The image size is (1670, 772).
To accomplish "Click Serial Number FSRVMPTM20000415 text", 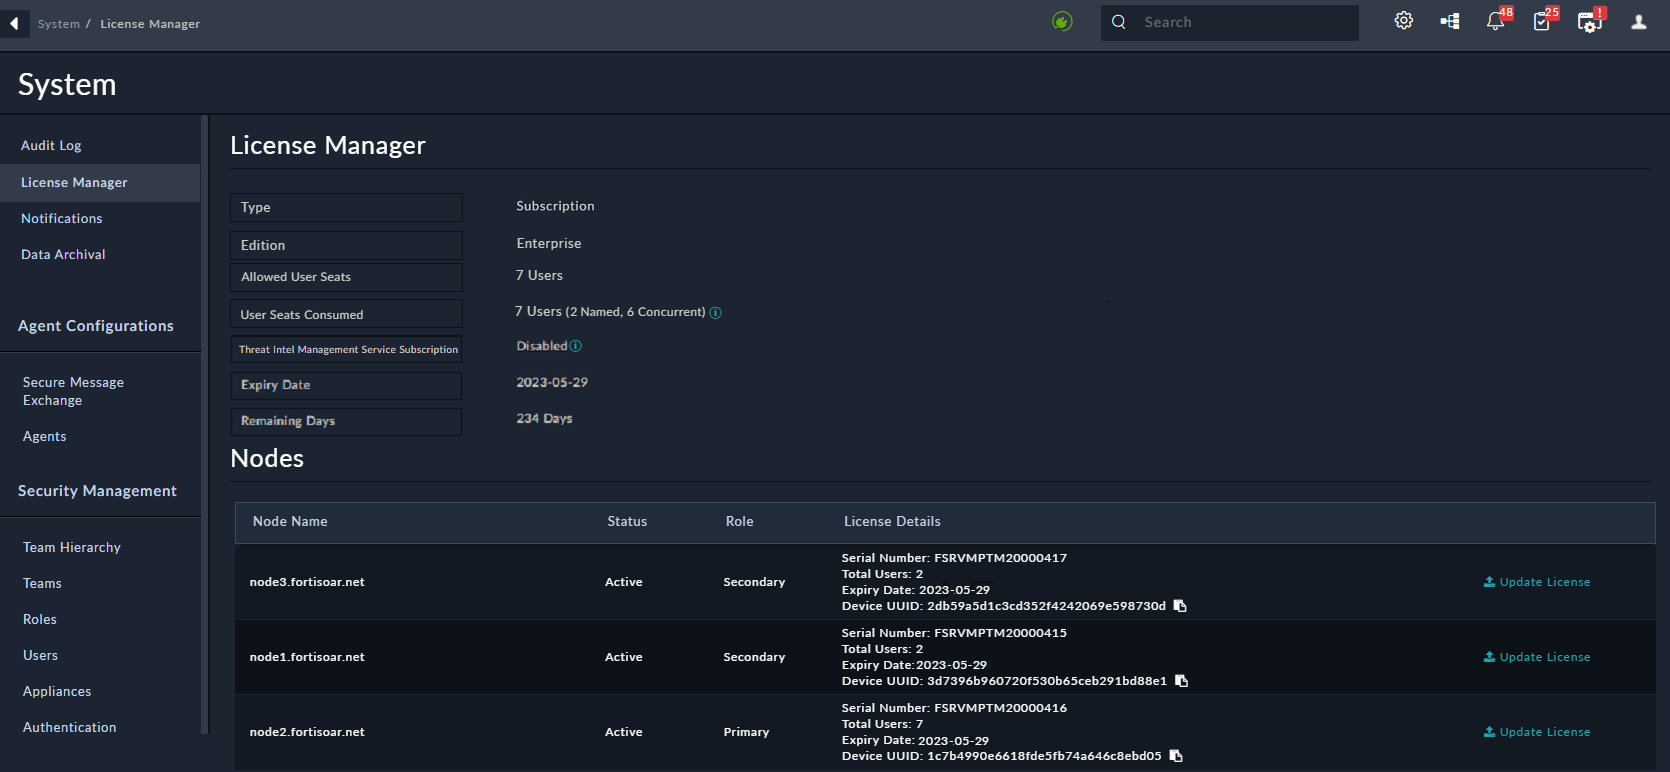I will [954, 633].
